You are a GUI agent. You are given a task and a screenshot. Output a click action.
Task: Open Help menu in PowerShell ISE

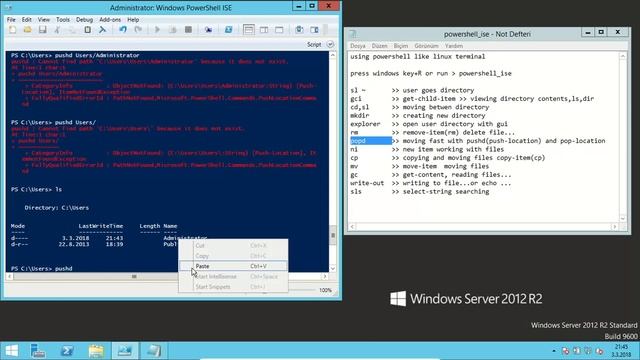coord(133,20)
